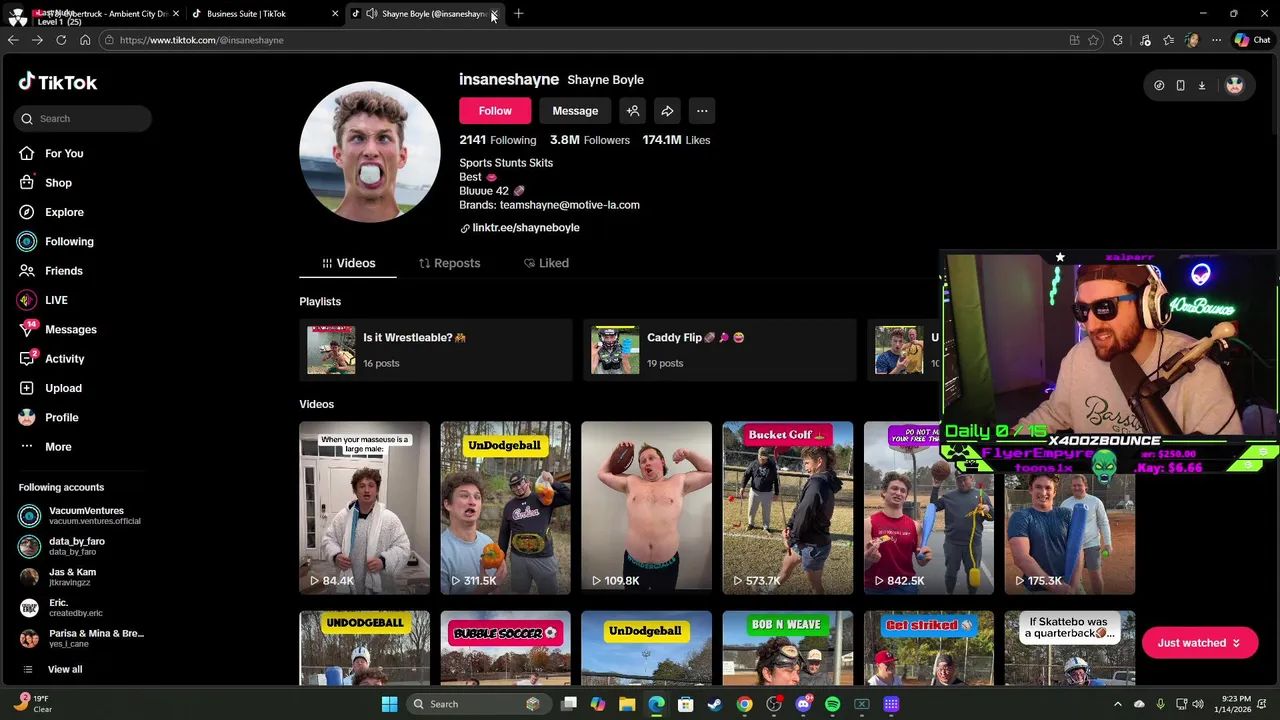Play the Bucket Golf video
1280x720 pixels.
click(x=788, y=508)
